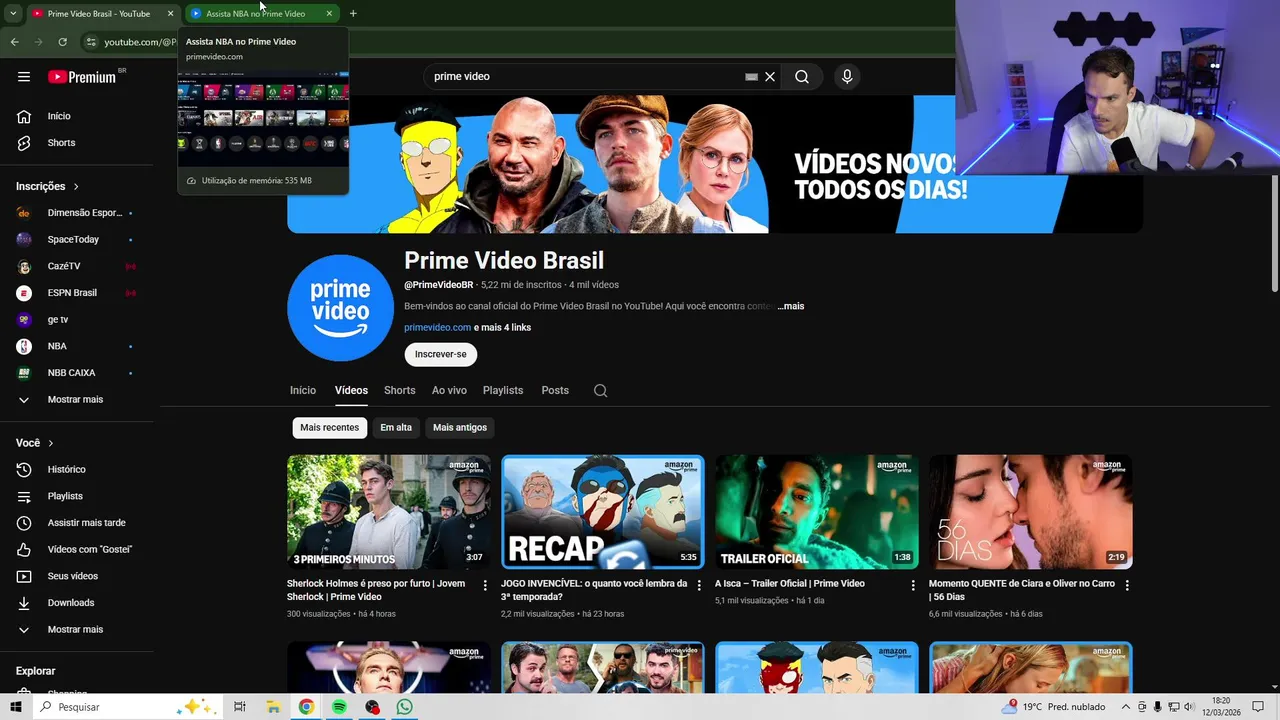Open Task View on the taskbar
1280x720 pixels.
240,707
